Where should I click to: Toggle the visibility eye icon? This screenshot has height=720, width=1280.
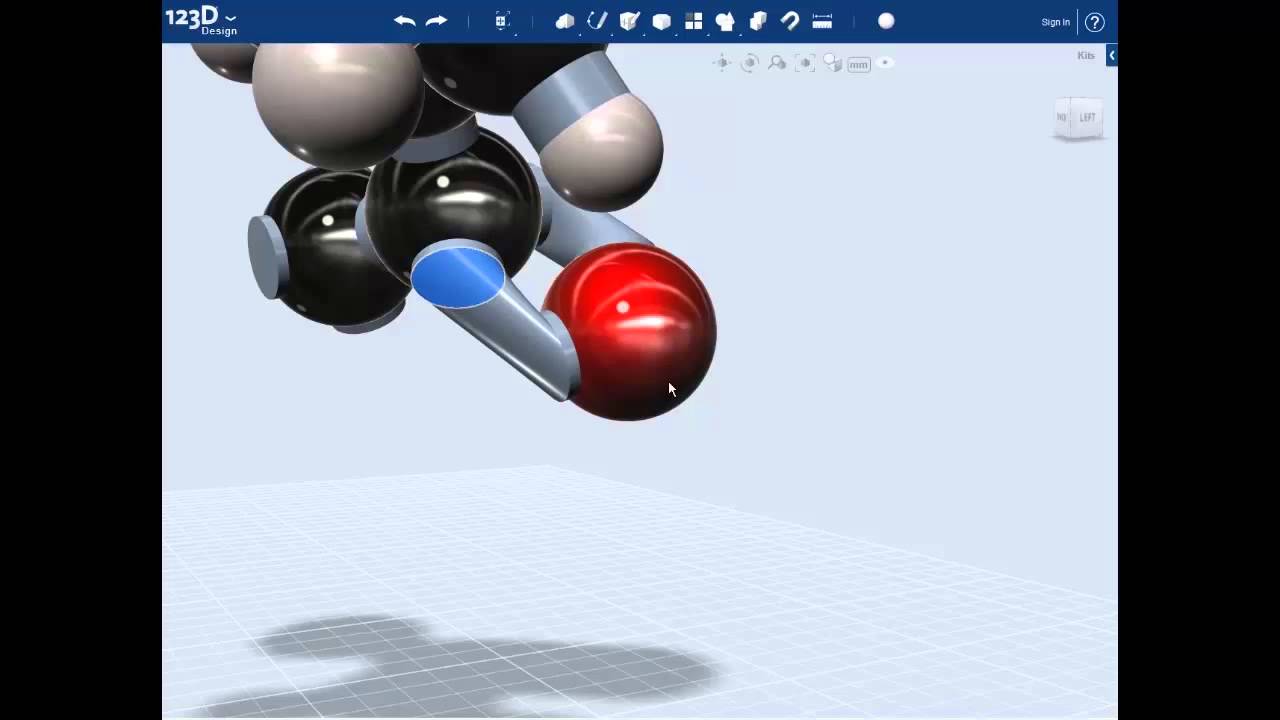click(x=885, y=63)
